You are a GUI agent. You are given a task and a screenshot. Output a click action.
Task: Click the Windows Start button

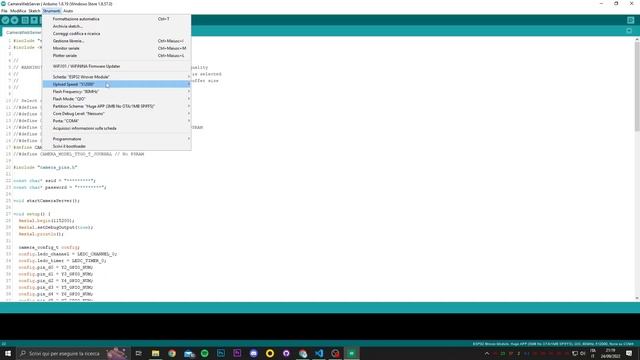pos(8,353)
